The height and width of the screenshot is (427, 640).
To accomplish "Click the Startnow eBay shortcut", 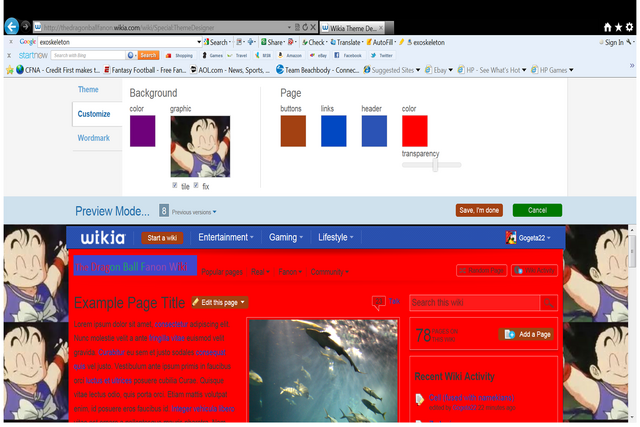I will 318,56.
